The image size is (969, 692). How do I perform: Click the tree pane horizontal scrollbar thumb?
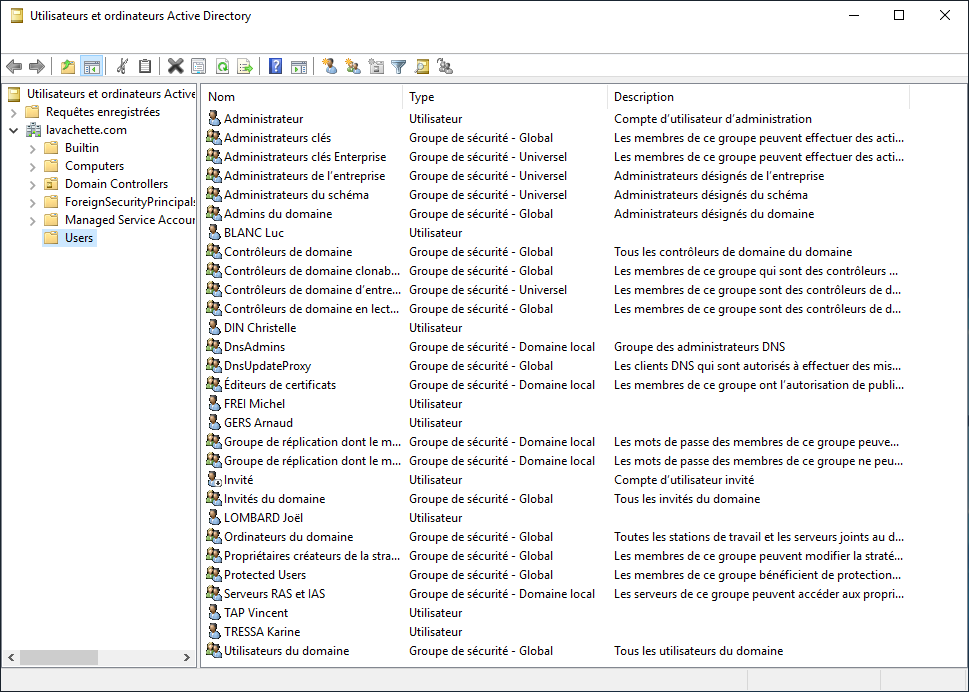(59, 657)
